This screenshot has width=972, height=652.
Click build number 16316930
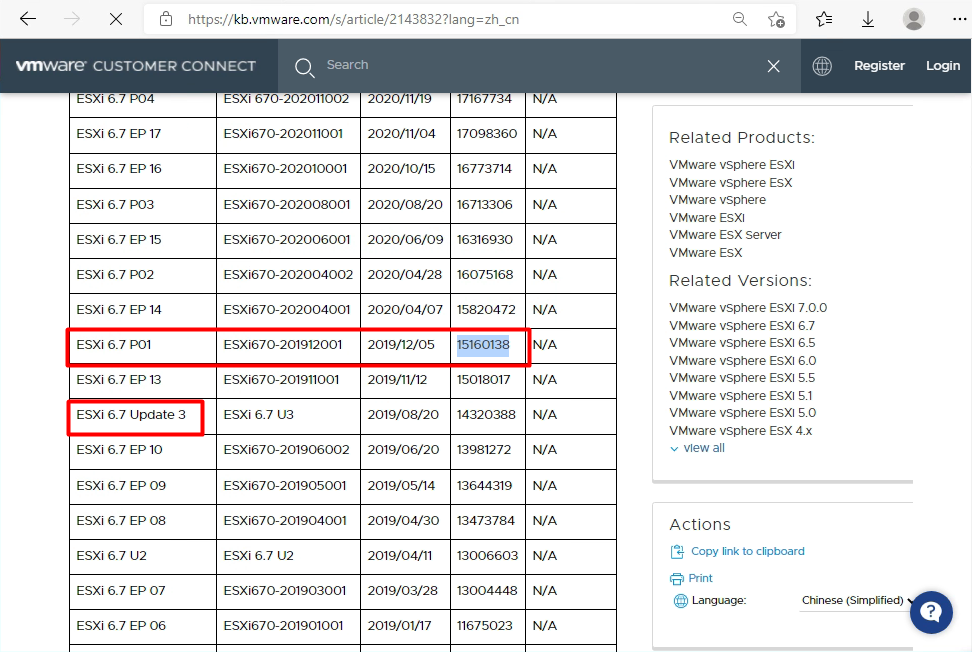pos(485,239)
